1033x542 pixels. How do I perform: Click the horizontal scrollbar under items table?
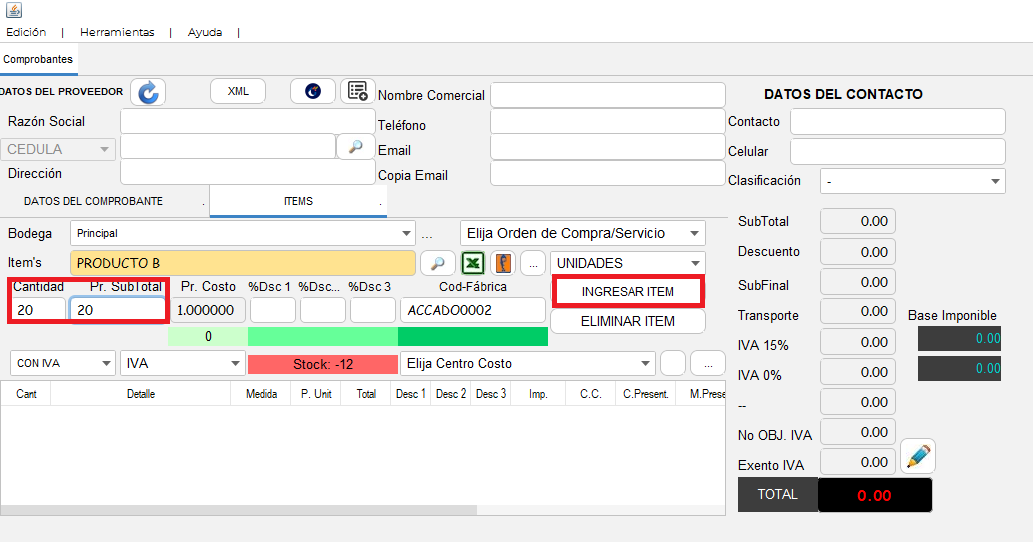(238, 510)
